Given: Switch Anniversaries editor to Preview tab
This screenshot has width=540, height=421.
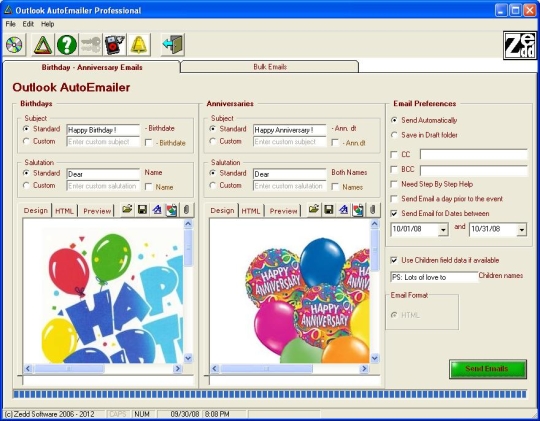Looking at the screenshot, I should [283, 211].
